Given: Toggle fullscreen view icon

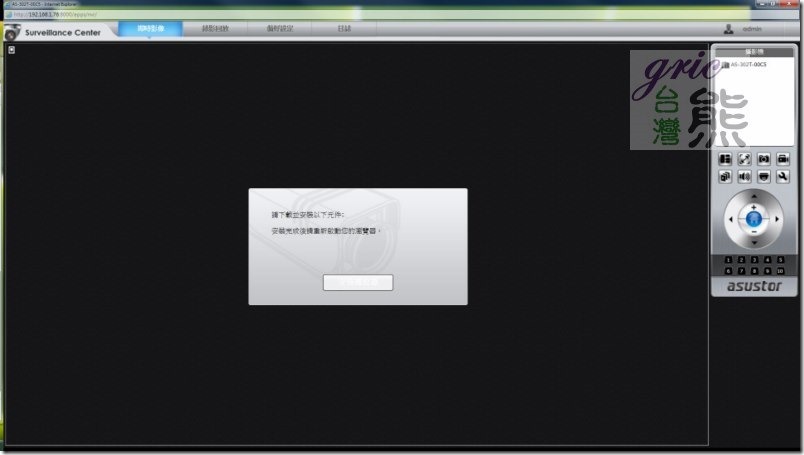Looking at the screenshot, I should point(744,159).
